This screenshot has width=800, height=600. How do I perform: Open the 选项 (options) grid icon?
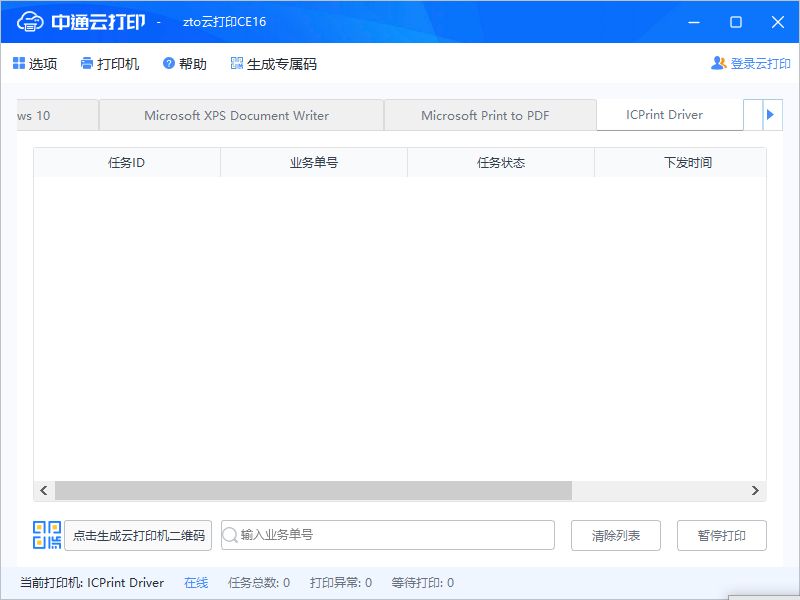click(20, 63)
